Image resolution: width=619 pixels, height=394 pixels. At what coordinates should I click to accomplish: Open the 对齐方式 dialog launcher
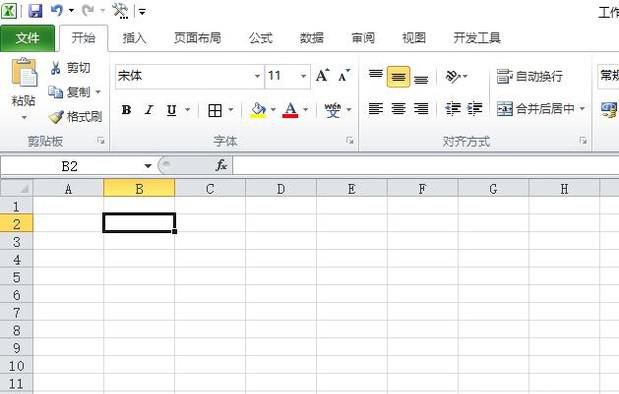click(583, 141)
